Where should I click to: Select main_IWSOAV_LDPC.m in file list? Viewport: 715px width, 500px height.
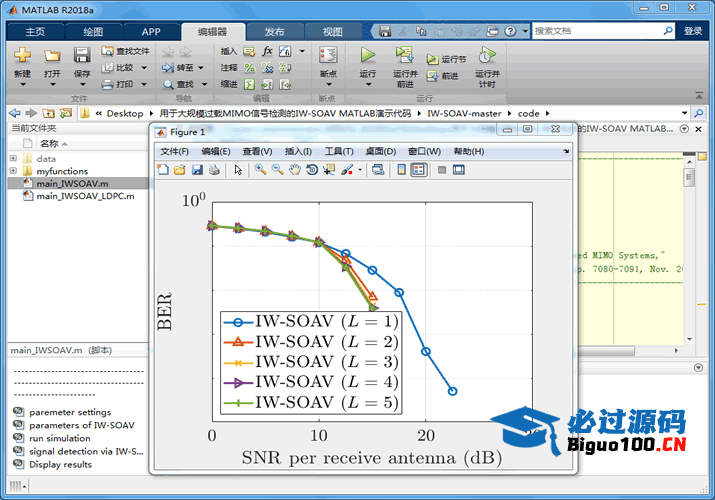coord(85,196)
